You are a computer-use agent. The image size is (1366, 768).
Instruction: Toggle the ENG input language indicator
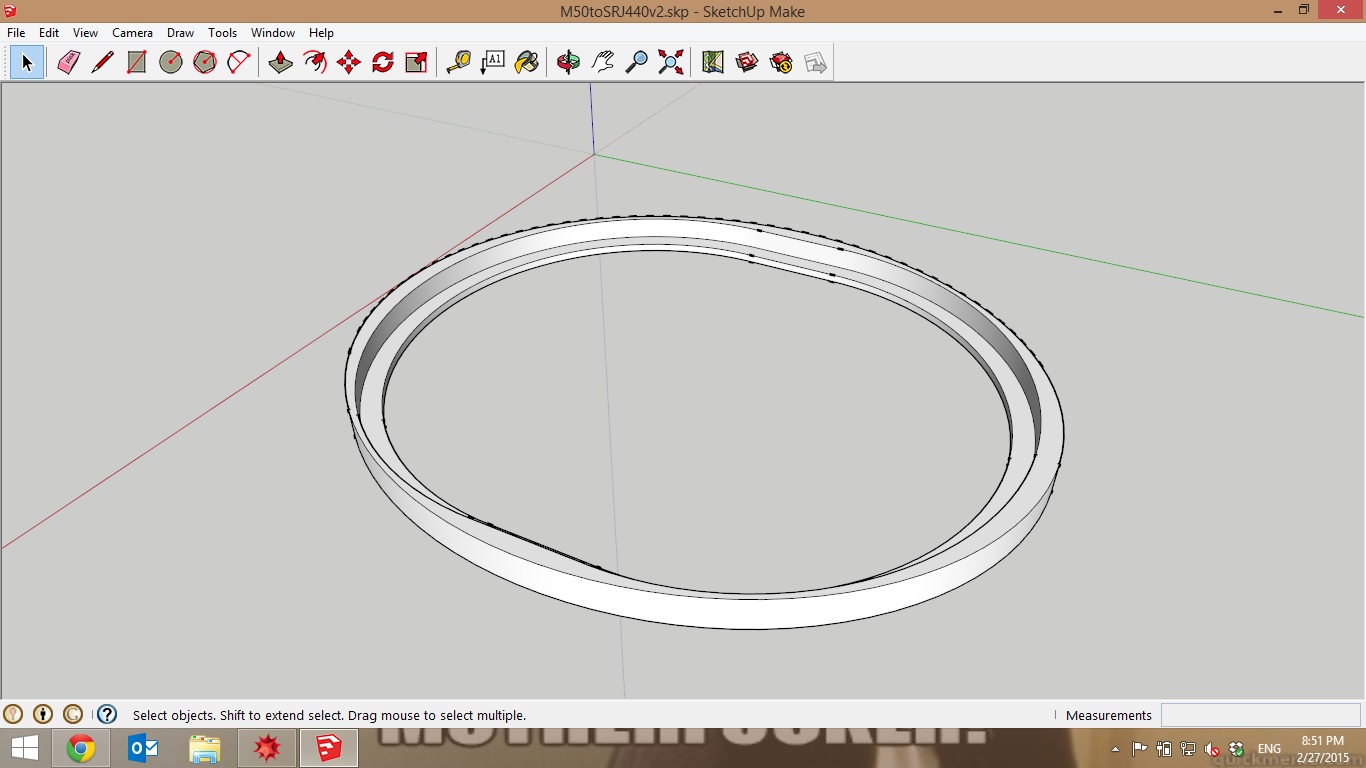coord(1269,749)
